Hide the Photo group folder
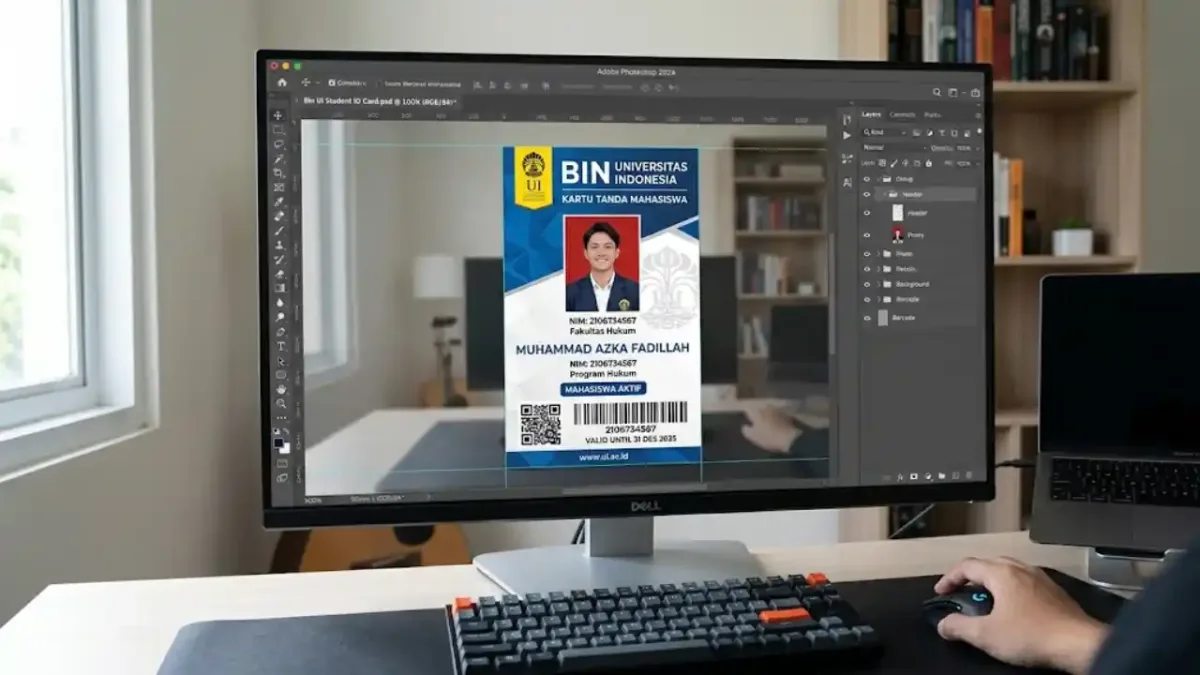This screenshot has height=675, width=1200. tap(867, 254)
